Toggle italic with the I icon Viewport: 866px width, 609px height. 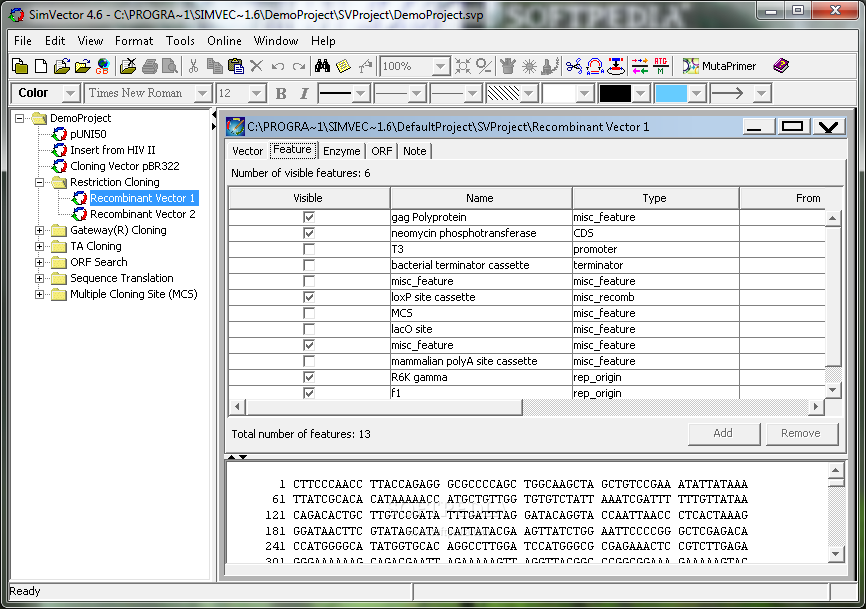tap(304, 93)
